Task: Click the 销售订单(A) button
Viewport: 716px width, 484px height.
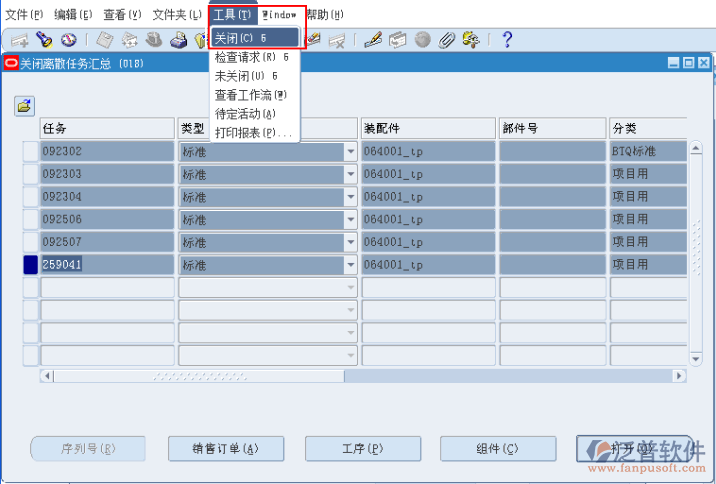Action: pyautogui.click(x=226, y=449)
